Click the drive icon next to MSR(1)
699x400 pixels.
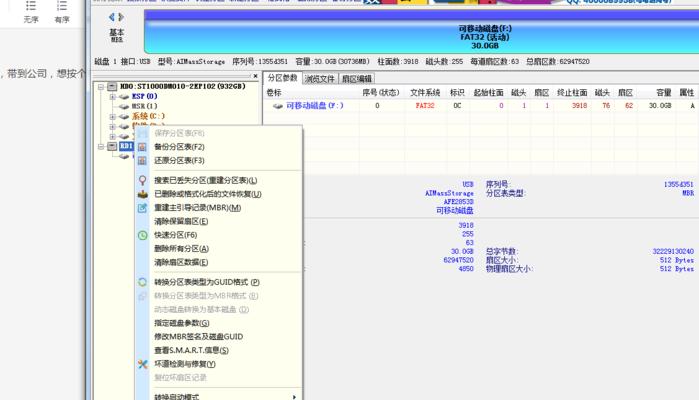[x=124, y=107]
